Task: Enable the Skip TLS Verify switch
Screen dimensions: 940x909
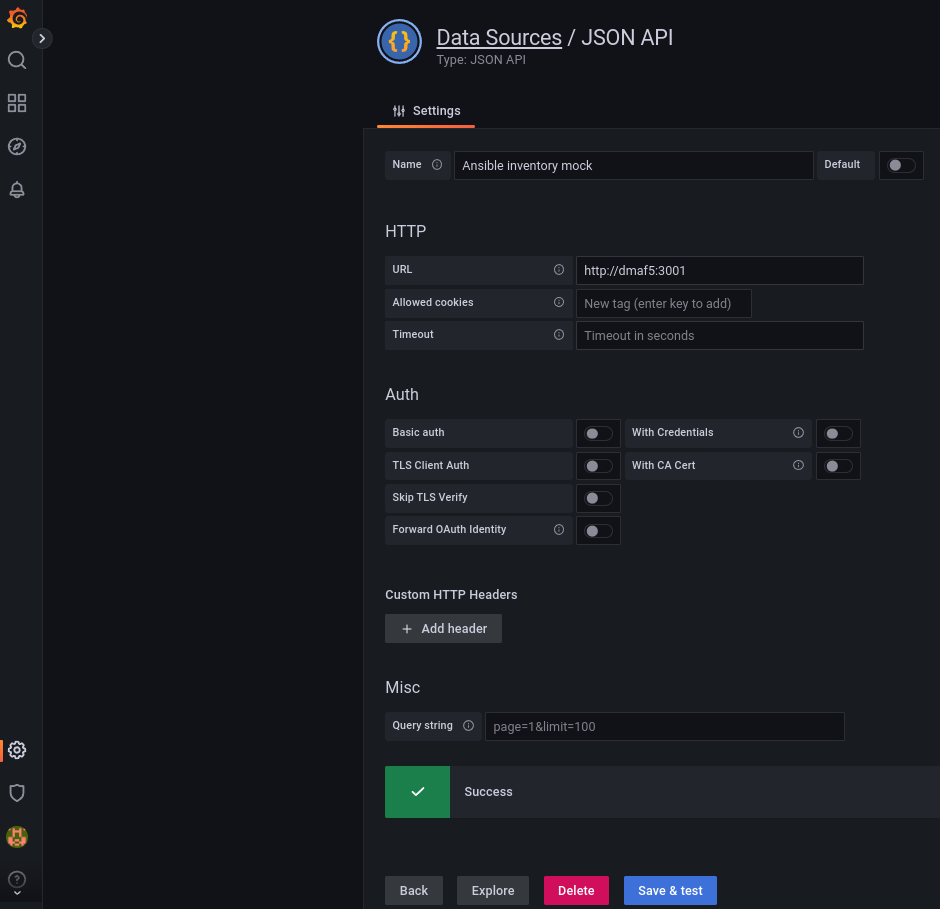Action: click(x=598, y=498)
